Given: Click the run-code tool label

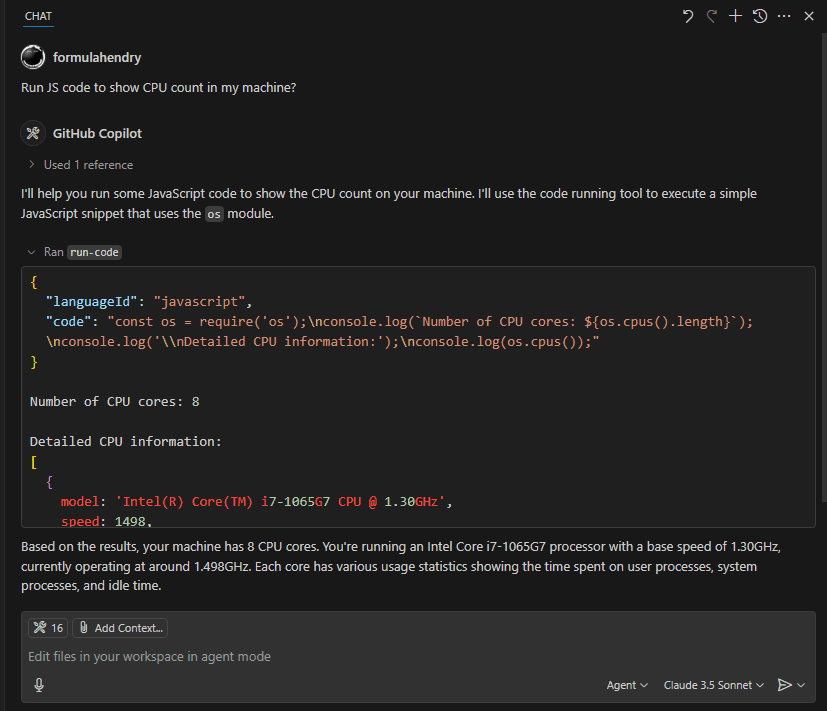Looking at the screenshot, I should pyautogui.click(x=94, y=252).
